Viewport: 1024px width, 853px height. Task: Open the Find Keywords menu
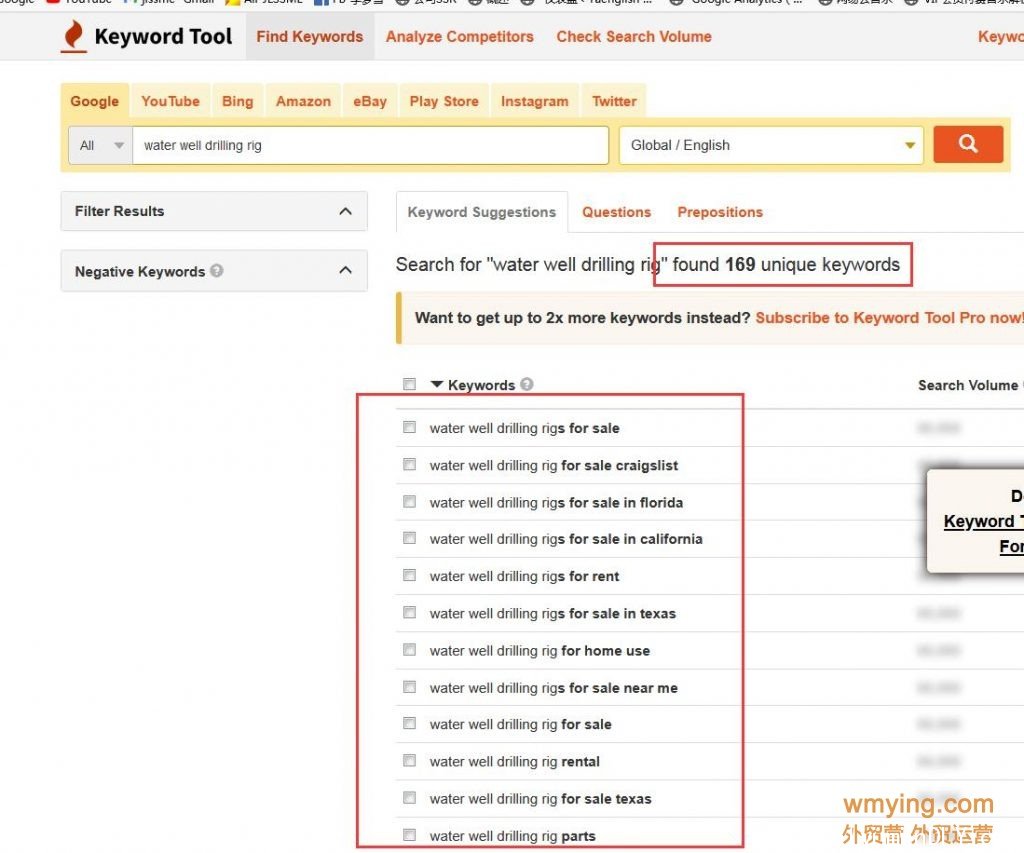(x=310, y=37)
